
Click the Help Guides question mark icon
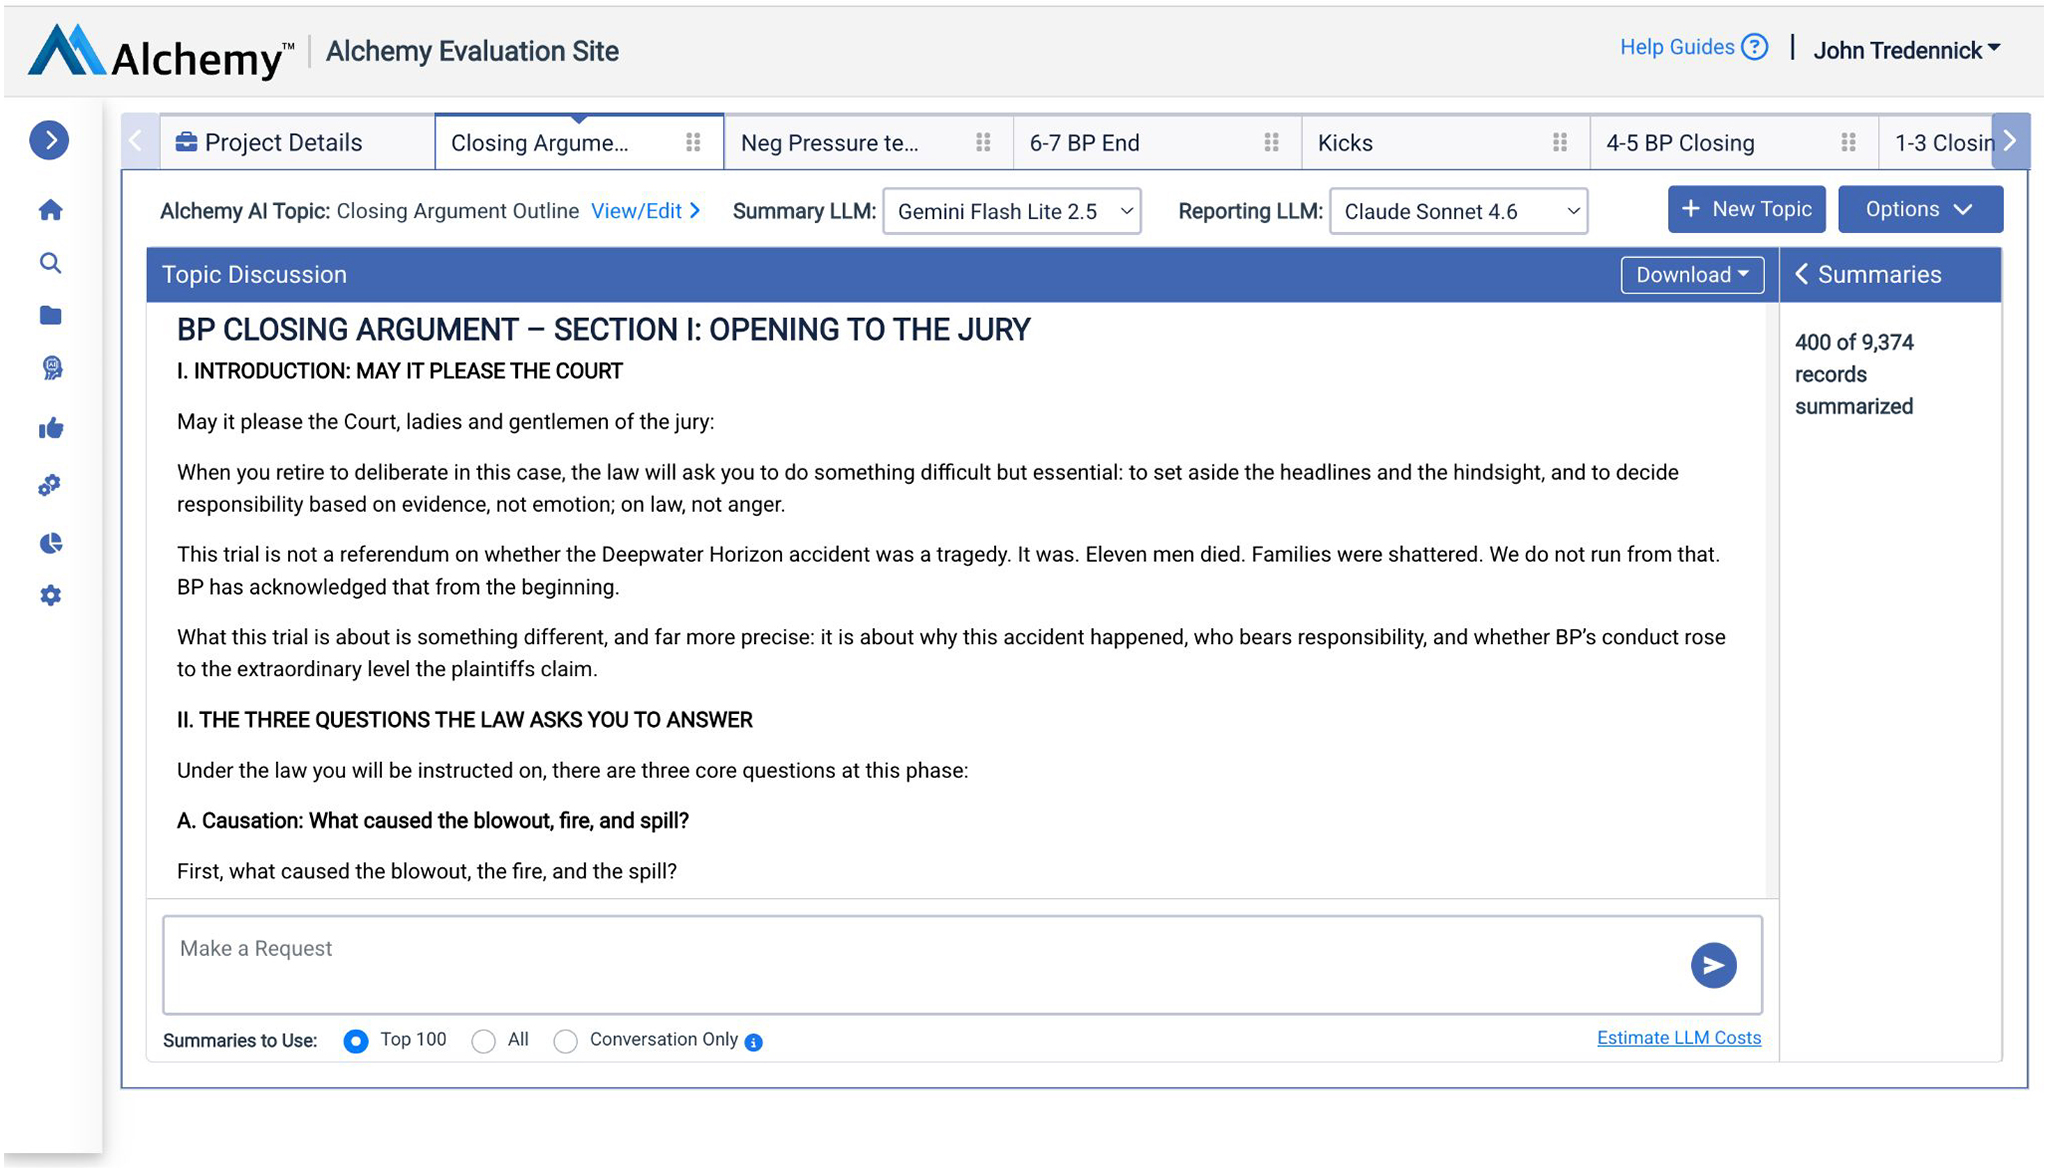(1754, 47)
